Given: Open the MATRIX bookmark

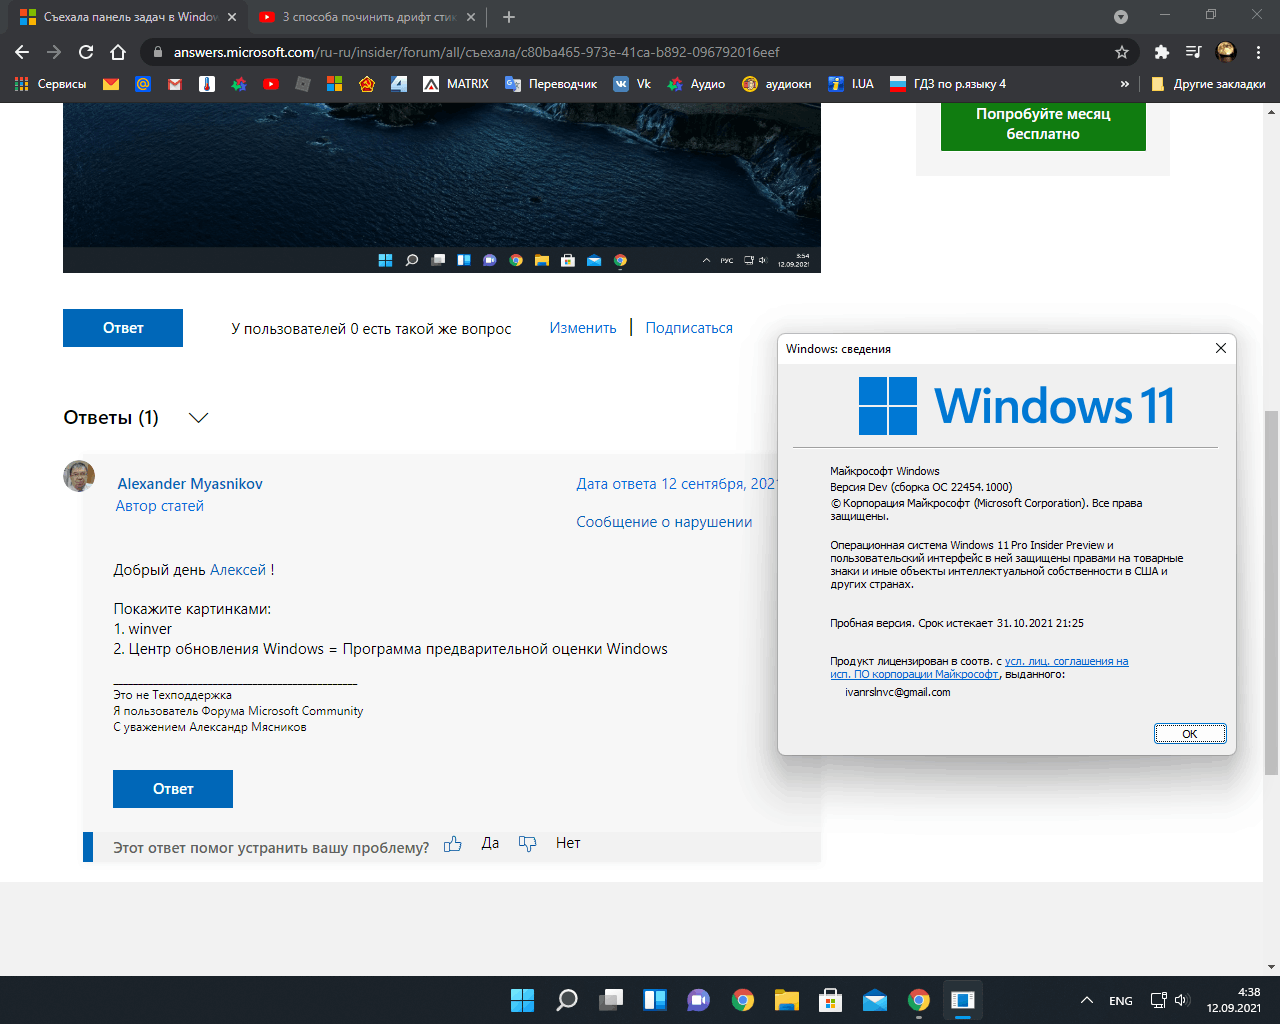Looking at the screenshot, I should (456, 84).
